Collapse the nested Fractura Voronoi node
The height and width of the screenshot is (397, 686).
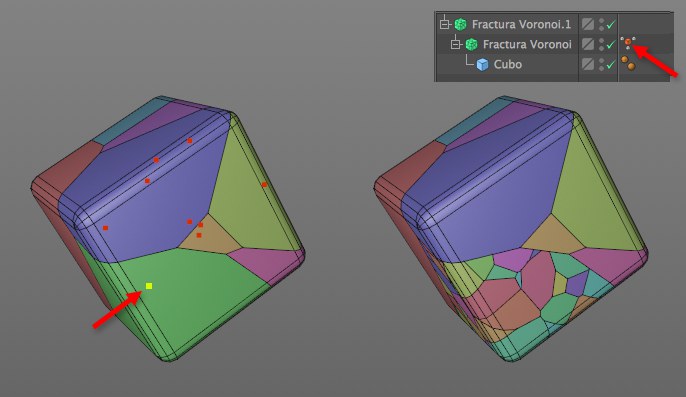(x=456, y=44)
